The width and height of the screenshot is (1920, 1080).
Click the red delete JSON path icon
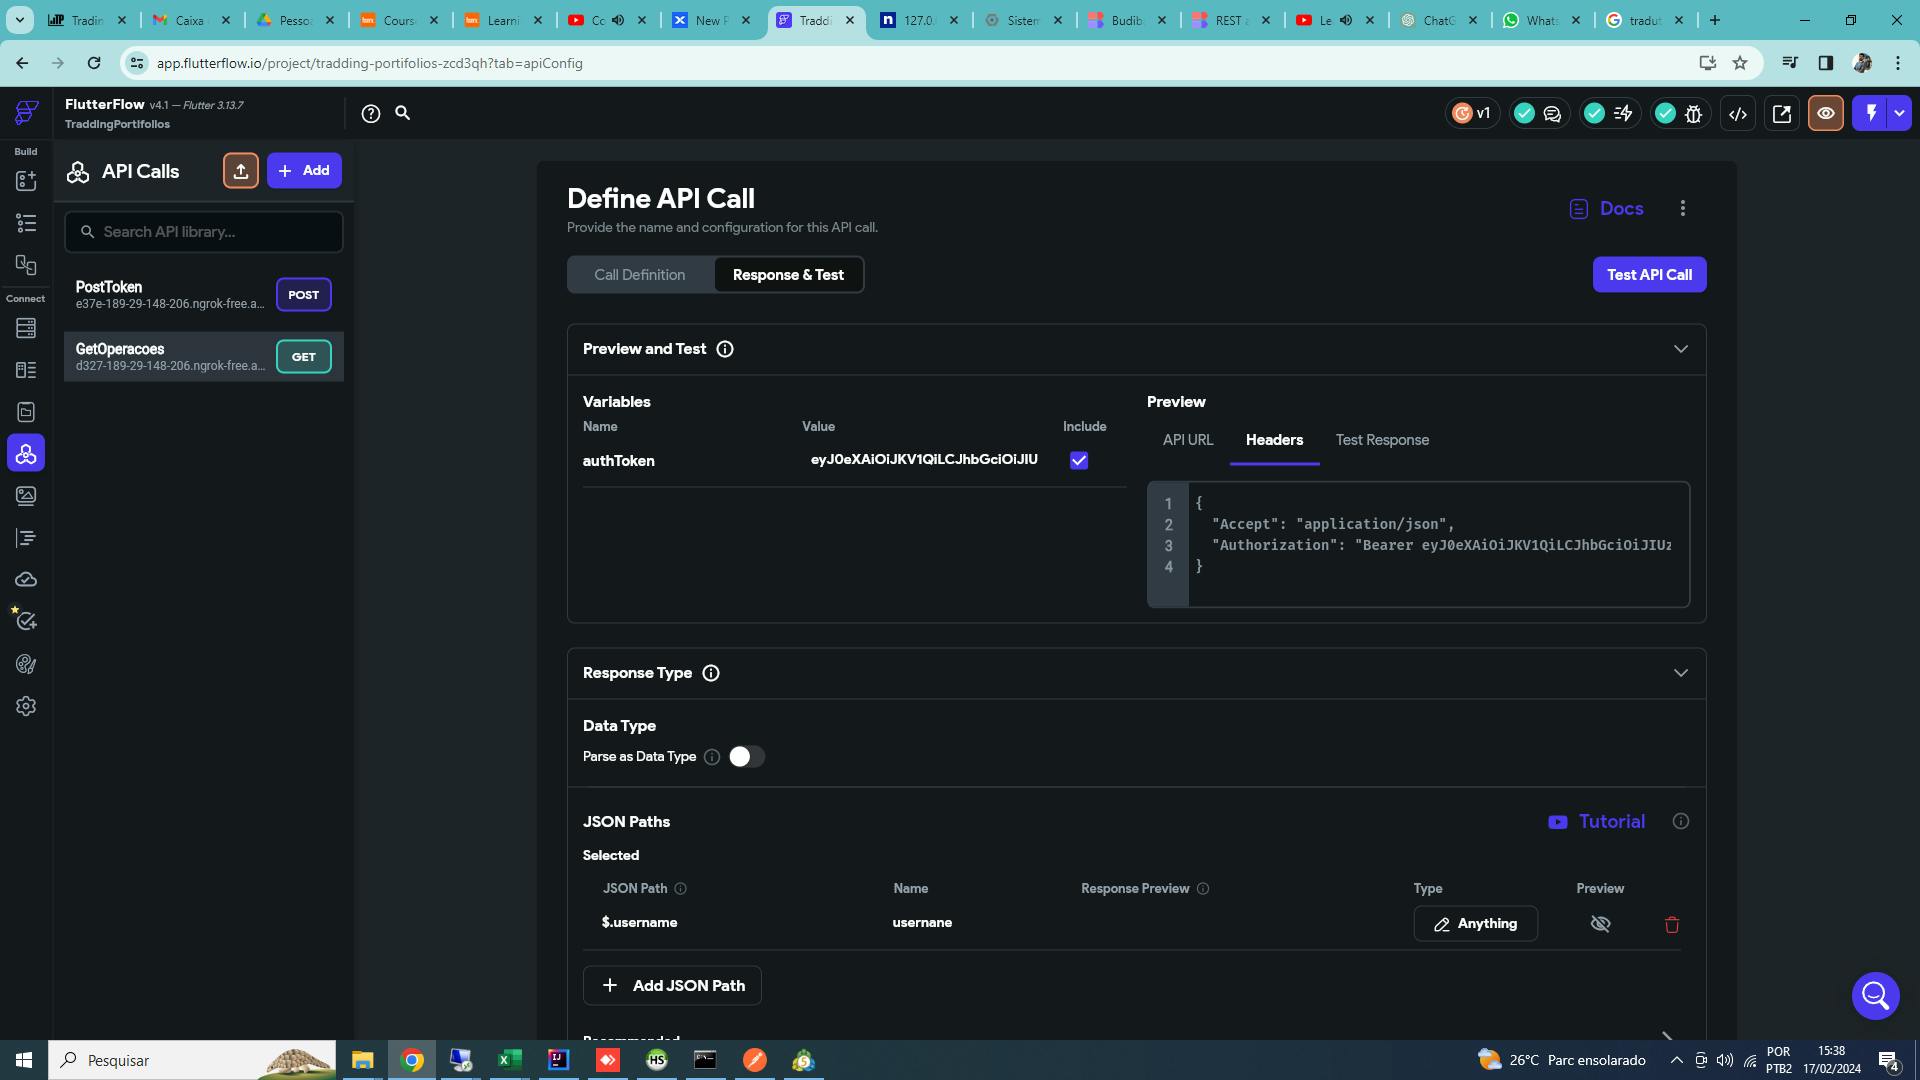[1671, 924]
